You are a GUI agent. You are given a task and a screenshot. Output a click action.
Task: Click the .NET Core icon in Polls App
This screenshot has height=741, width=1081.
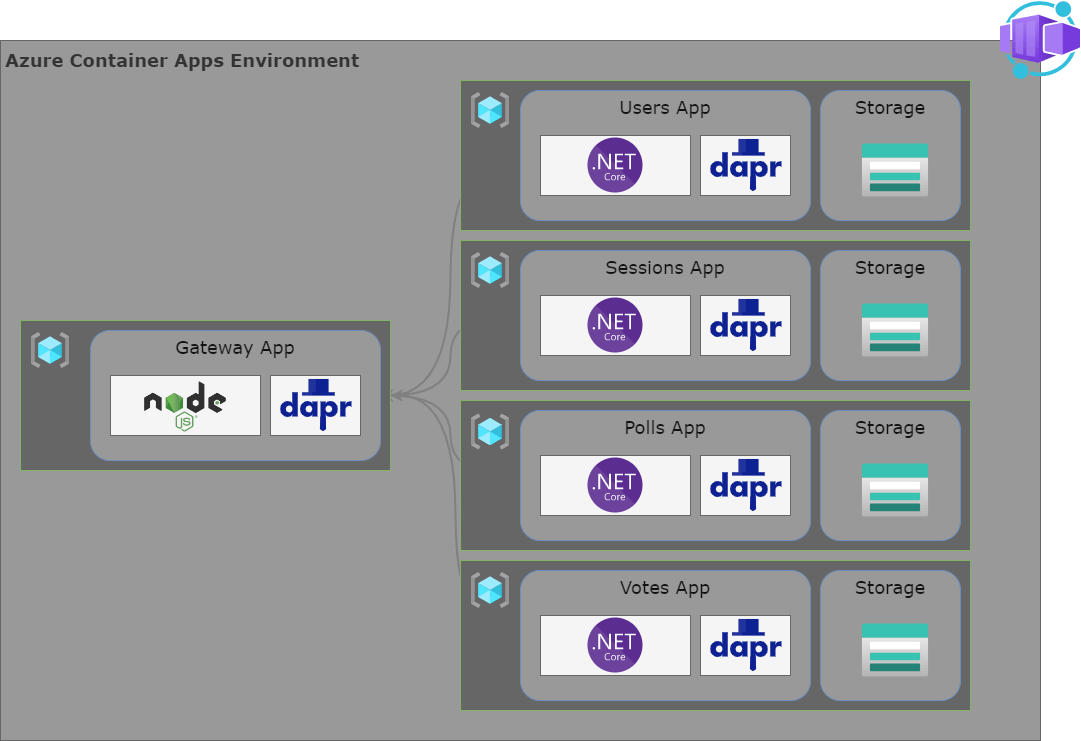point(614,485)
